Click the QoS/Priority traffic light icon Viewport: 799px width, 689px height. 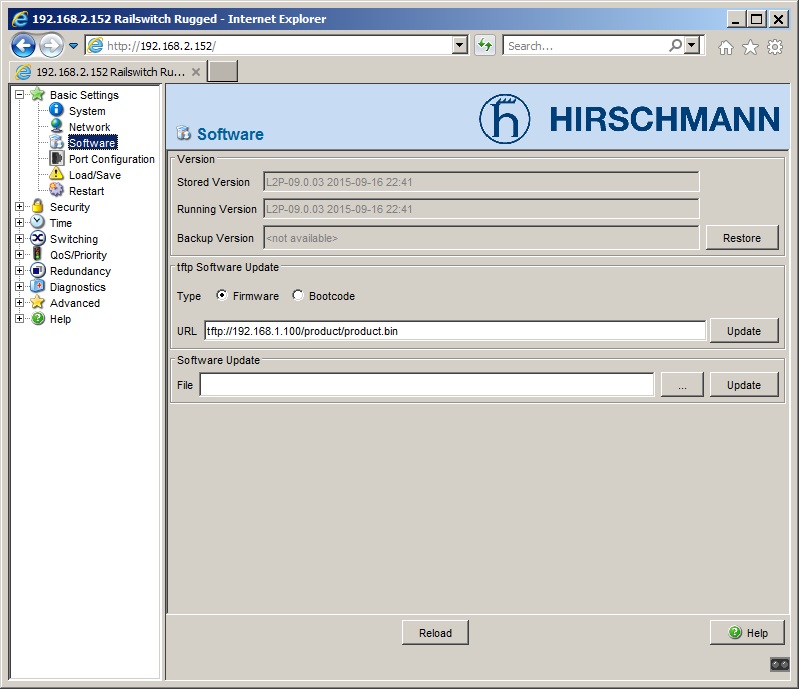point(38,254)
